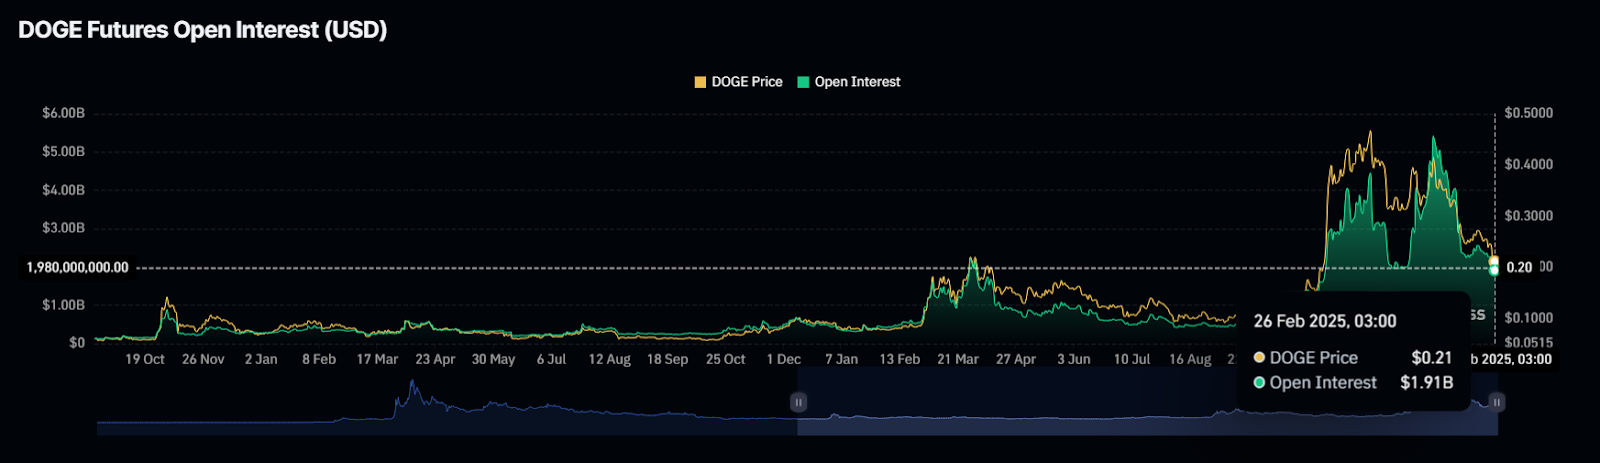Click the 7 Jan date label
Viewport: 1600px width, 463px height.
click(841, 359)
